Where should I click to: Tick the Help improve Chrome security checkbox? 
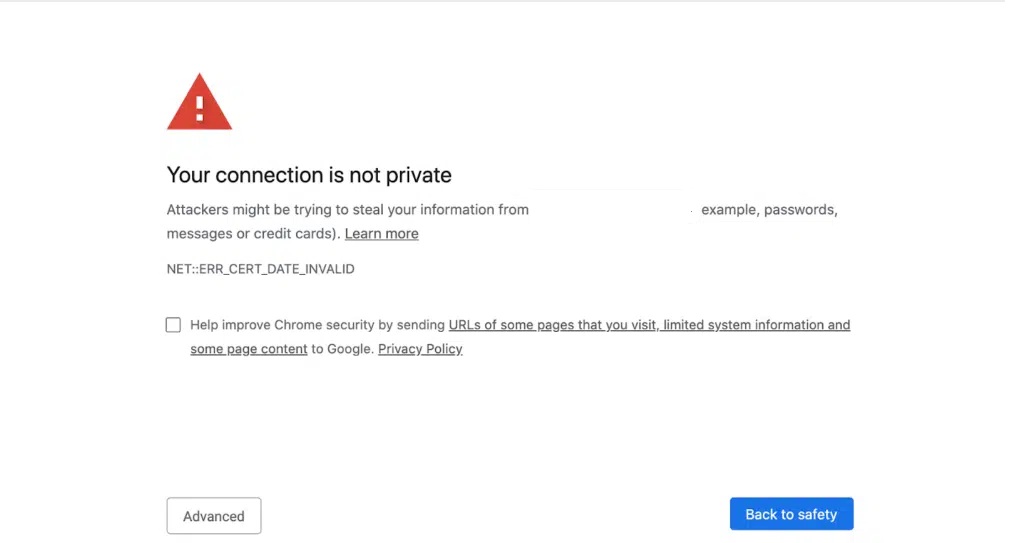[173, 325]
